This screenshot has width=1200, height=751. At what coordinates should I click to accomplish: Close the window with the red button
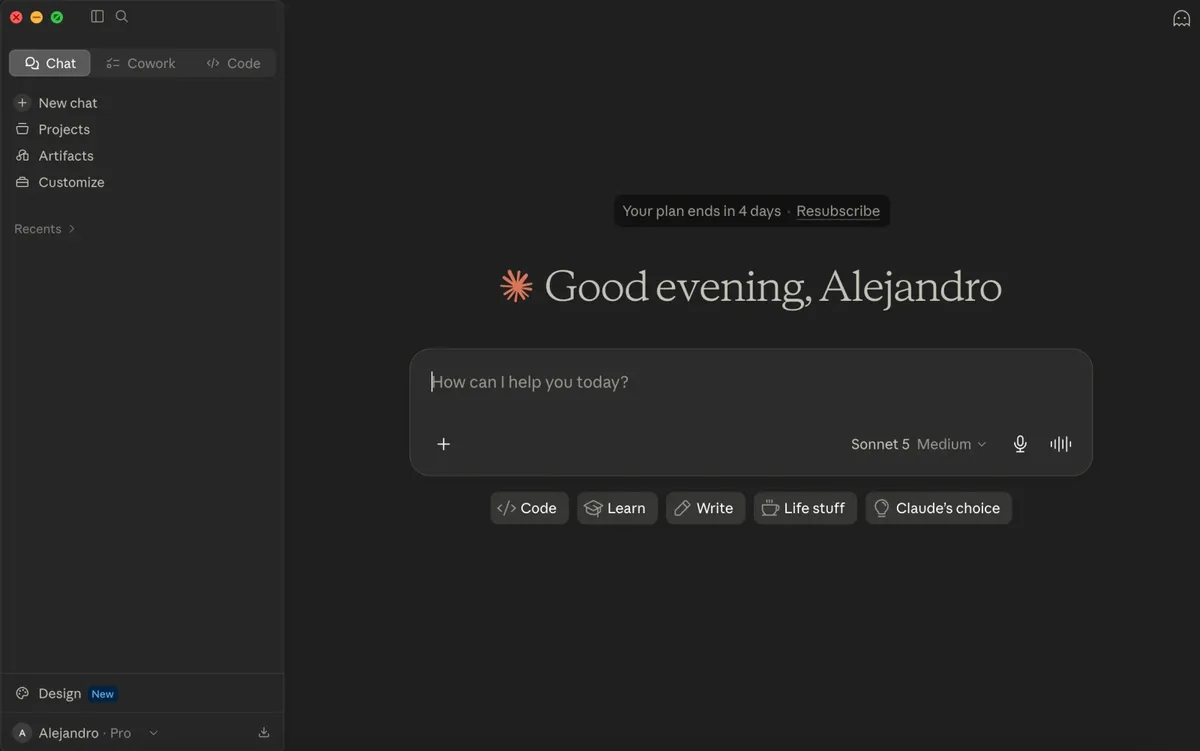16,17
